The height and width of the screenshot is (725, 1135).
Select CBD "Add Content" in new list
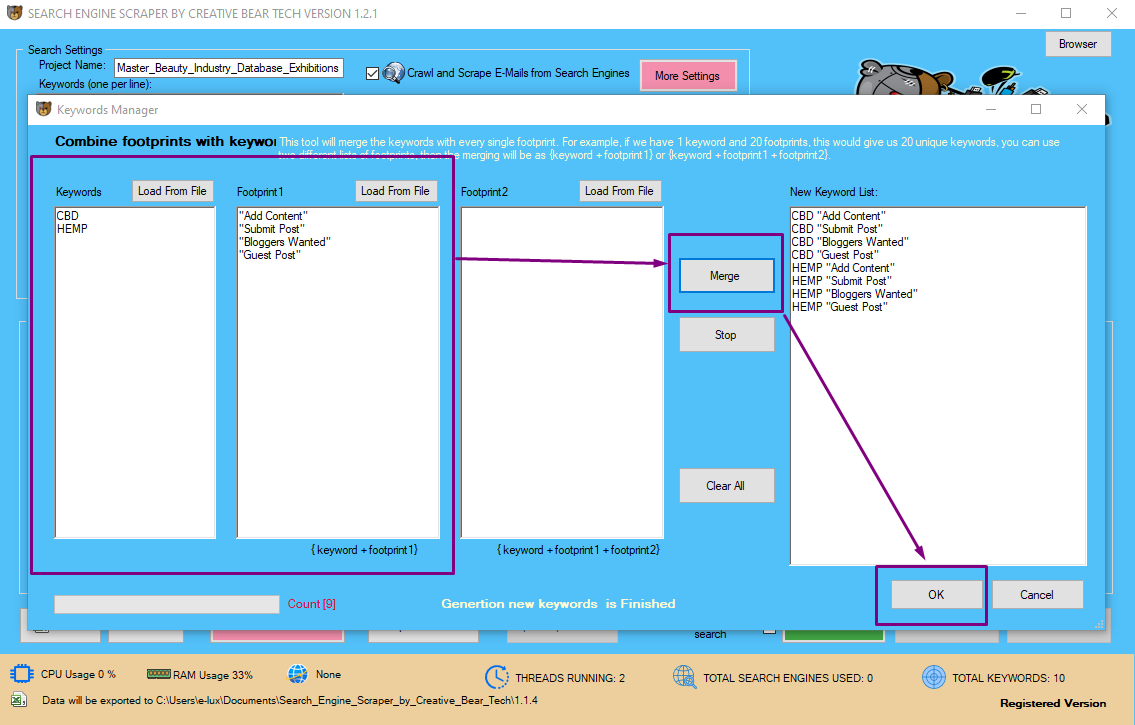click(838, 216)
